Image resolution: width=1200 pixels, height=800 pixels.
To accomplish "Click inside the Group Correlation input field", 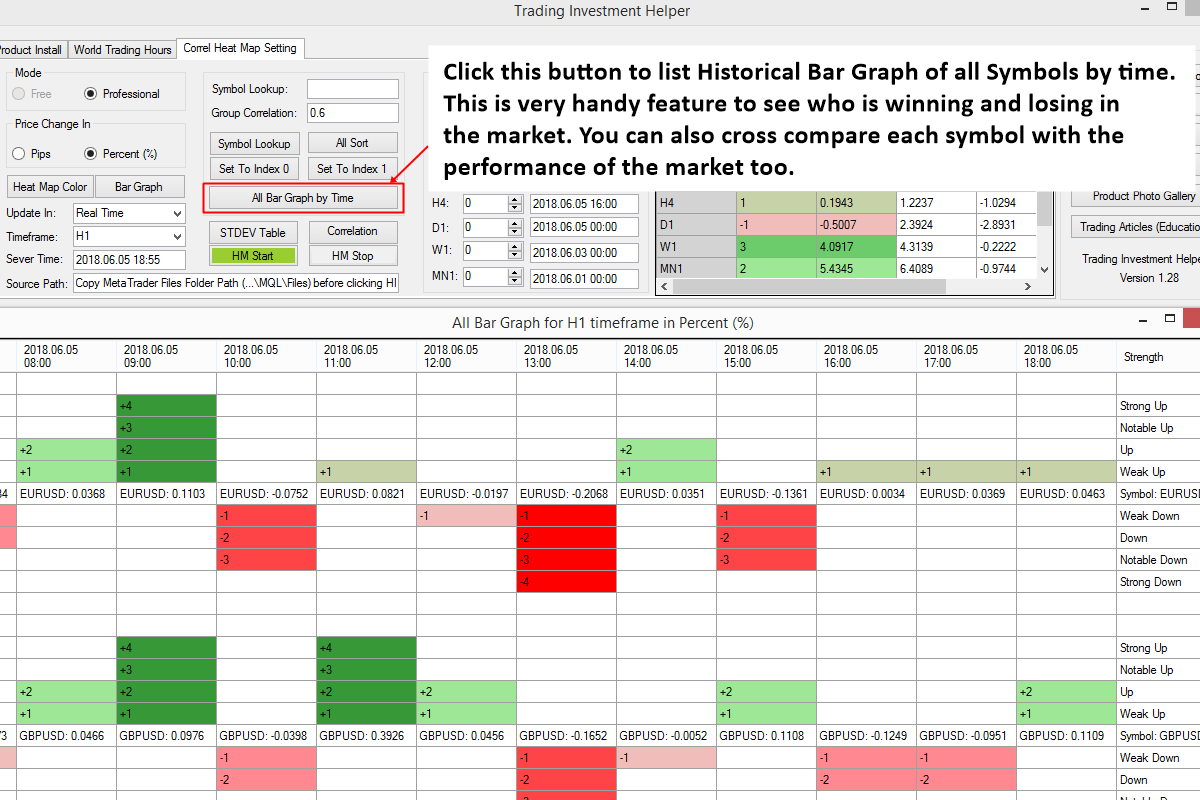I will (351, 112).
